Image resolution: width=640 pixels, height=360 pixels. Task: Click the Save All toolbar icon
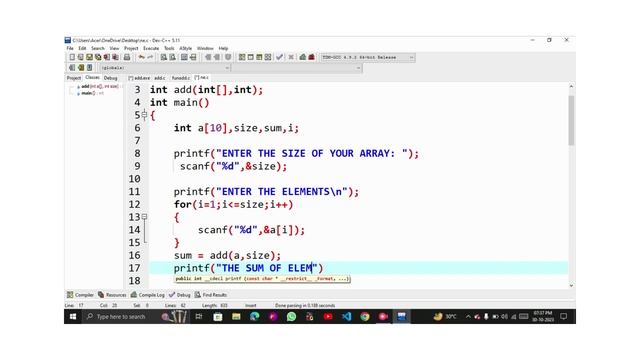coord(98,57)
